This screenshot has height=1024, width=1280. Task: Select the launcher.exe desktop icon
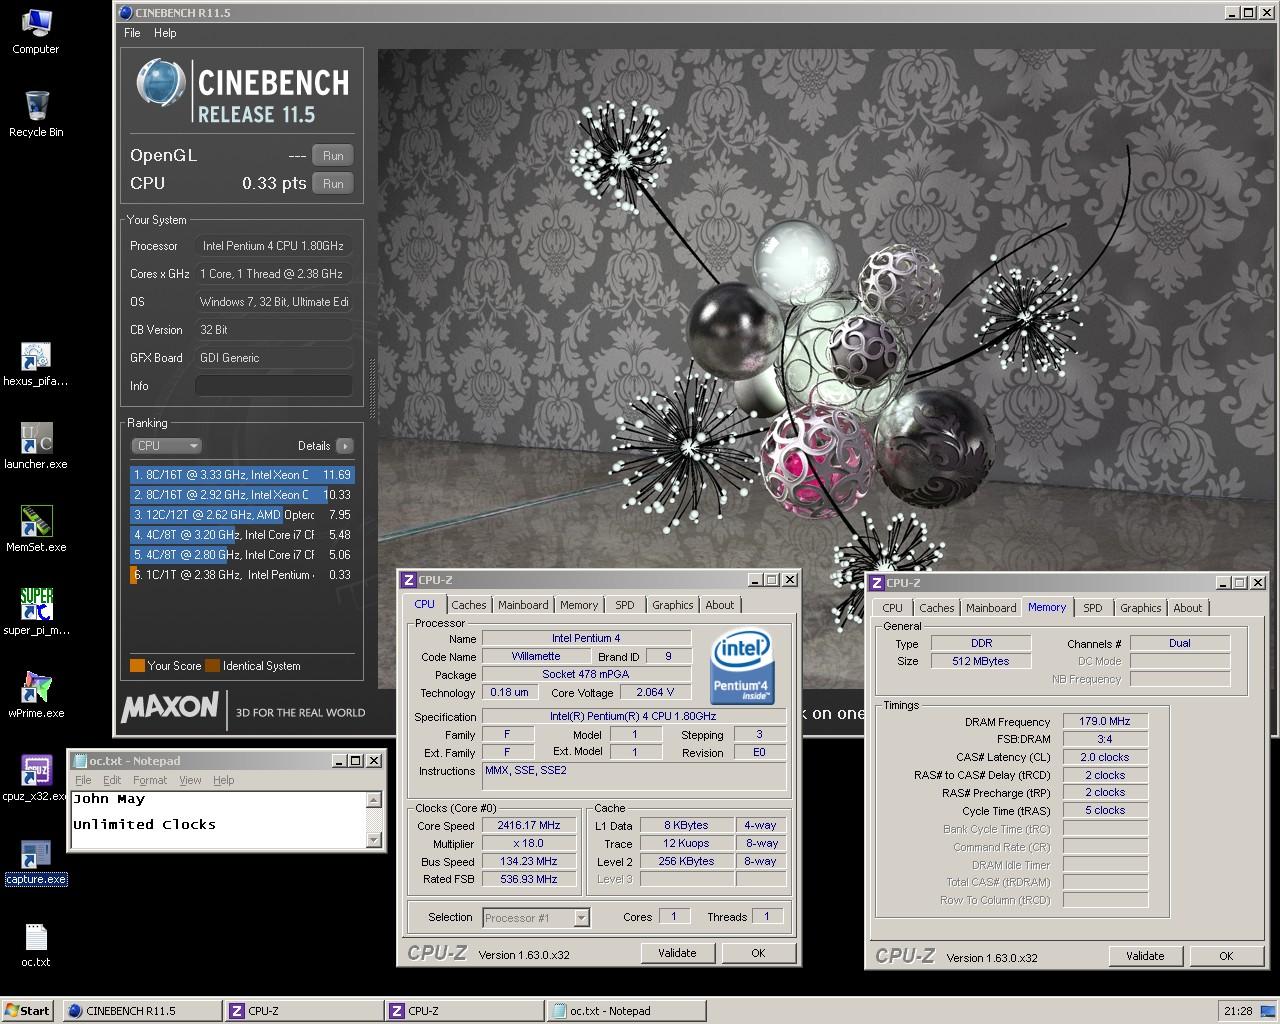(x=36, y=446)
